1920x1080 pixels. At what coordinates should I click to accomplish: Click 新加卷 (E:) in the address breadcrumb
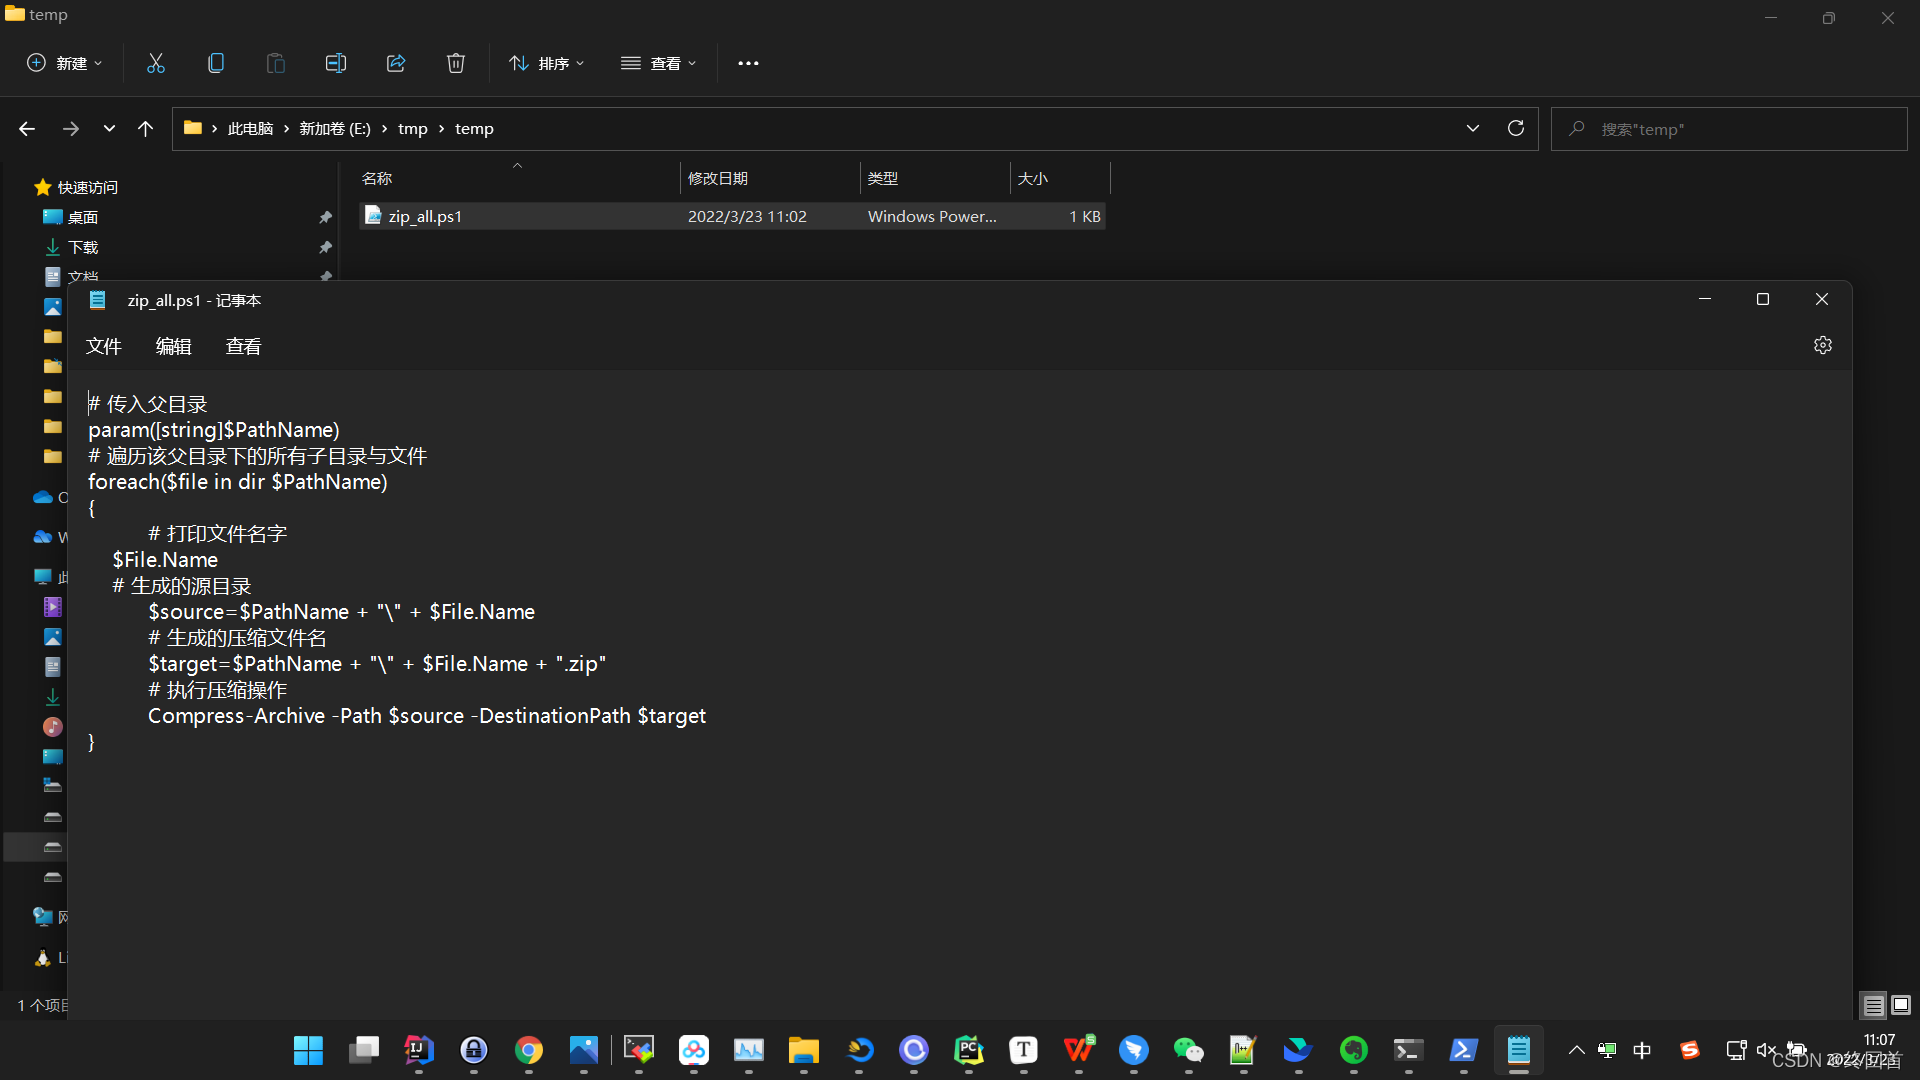335,129
